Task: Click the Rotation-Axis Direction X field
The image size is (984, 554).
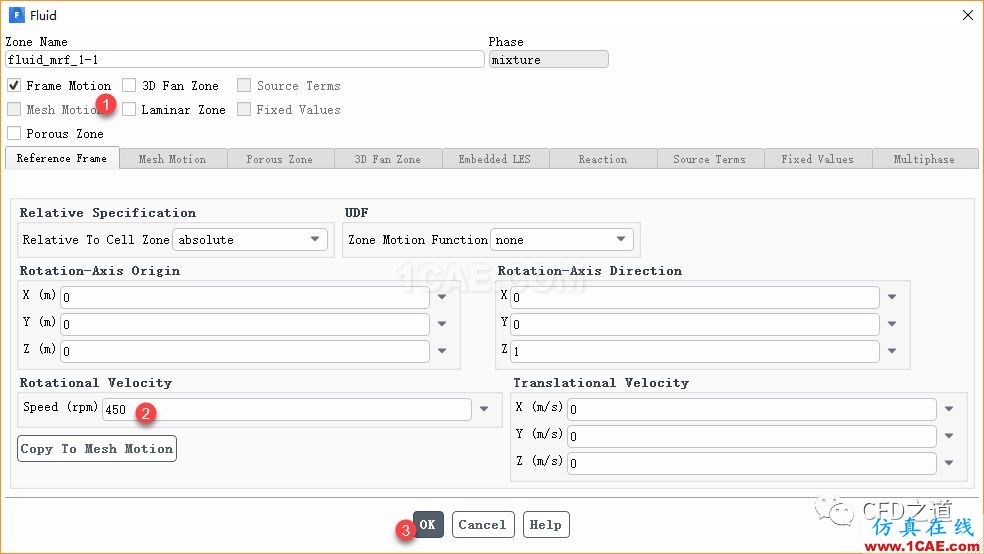Action: [695, 297]
